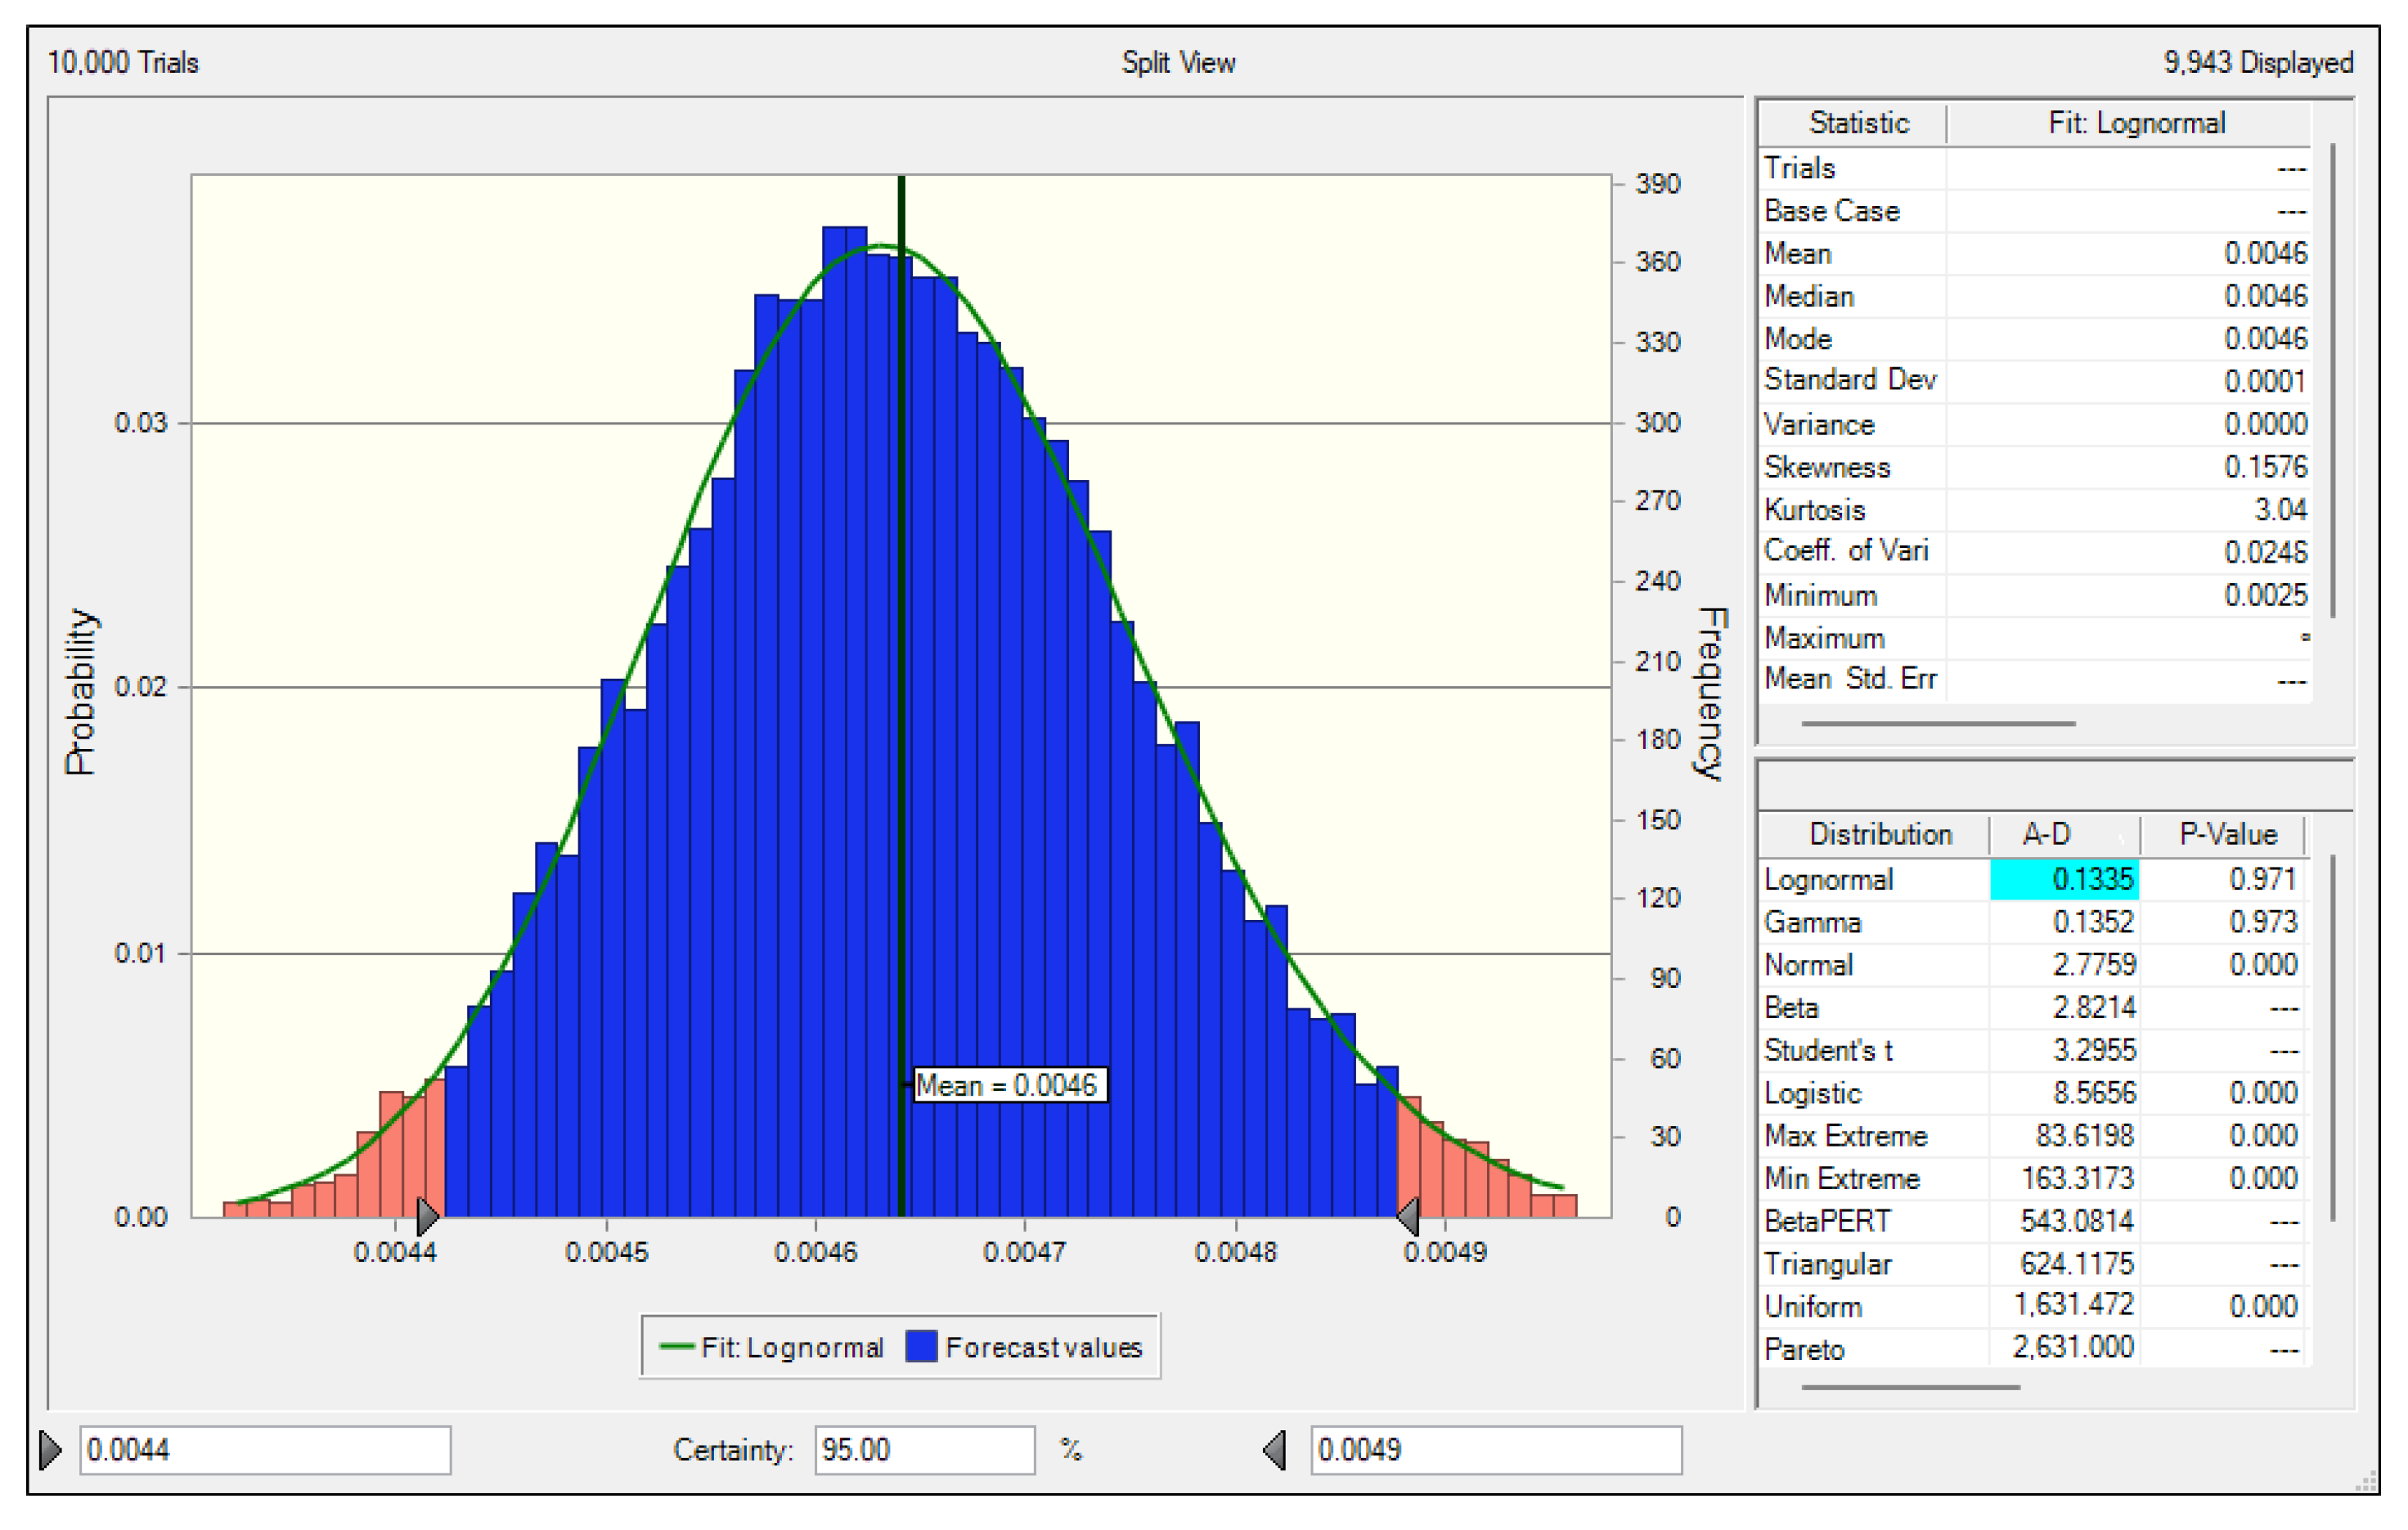
Task: Click the green Fit: Lognormal legend line
Action: tap(677, 1347)
